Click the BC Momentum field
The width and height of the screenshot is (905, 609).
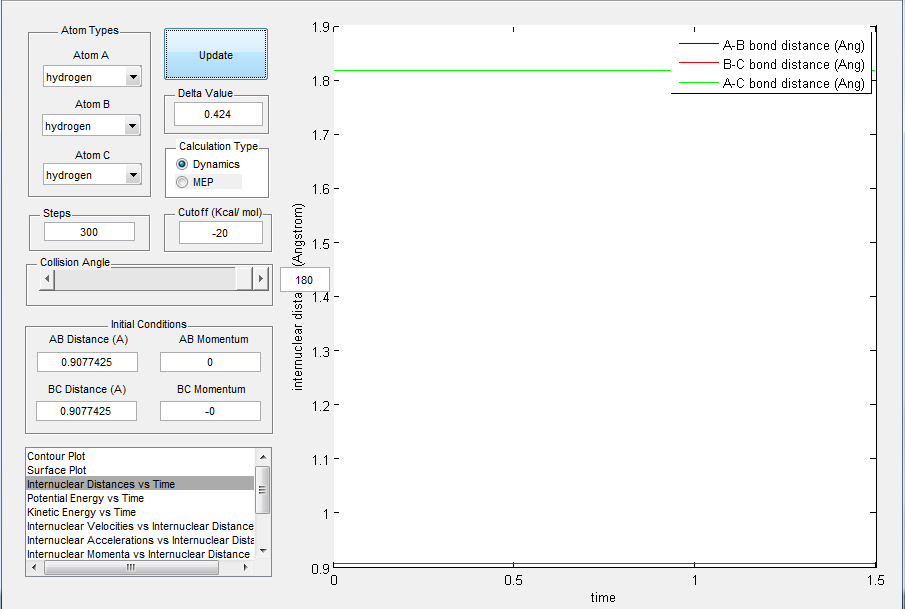click(210, 411)
